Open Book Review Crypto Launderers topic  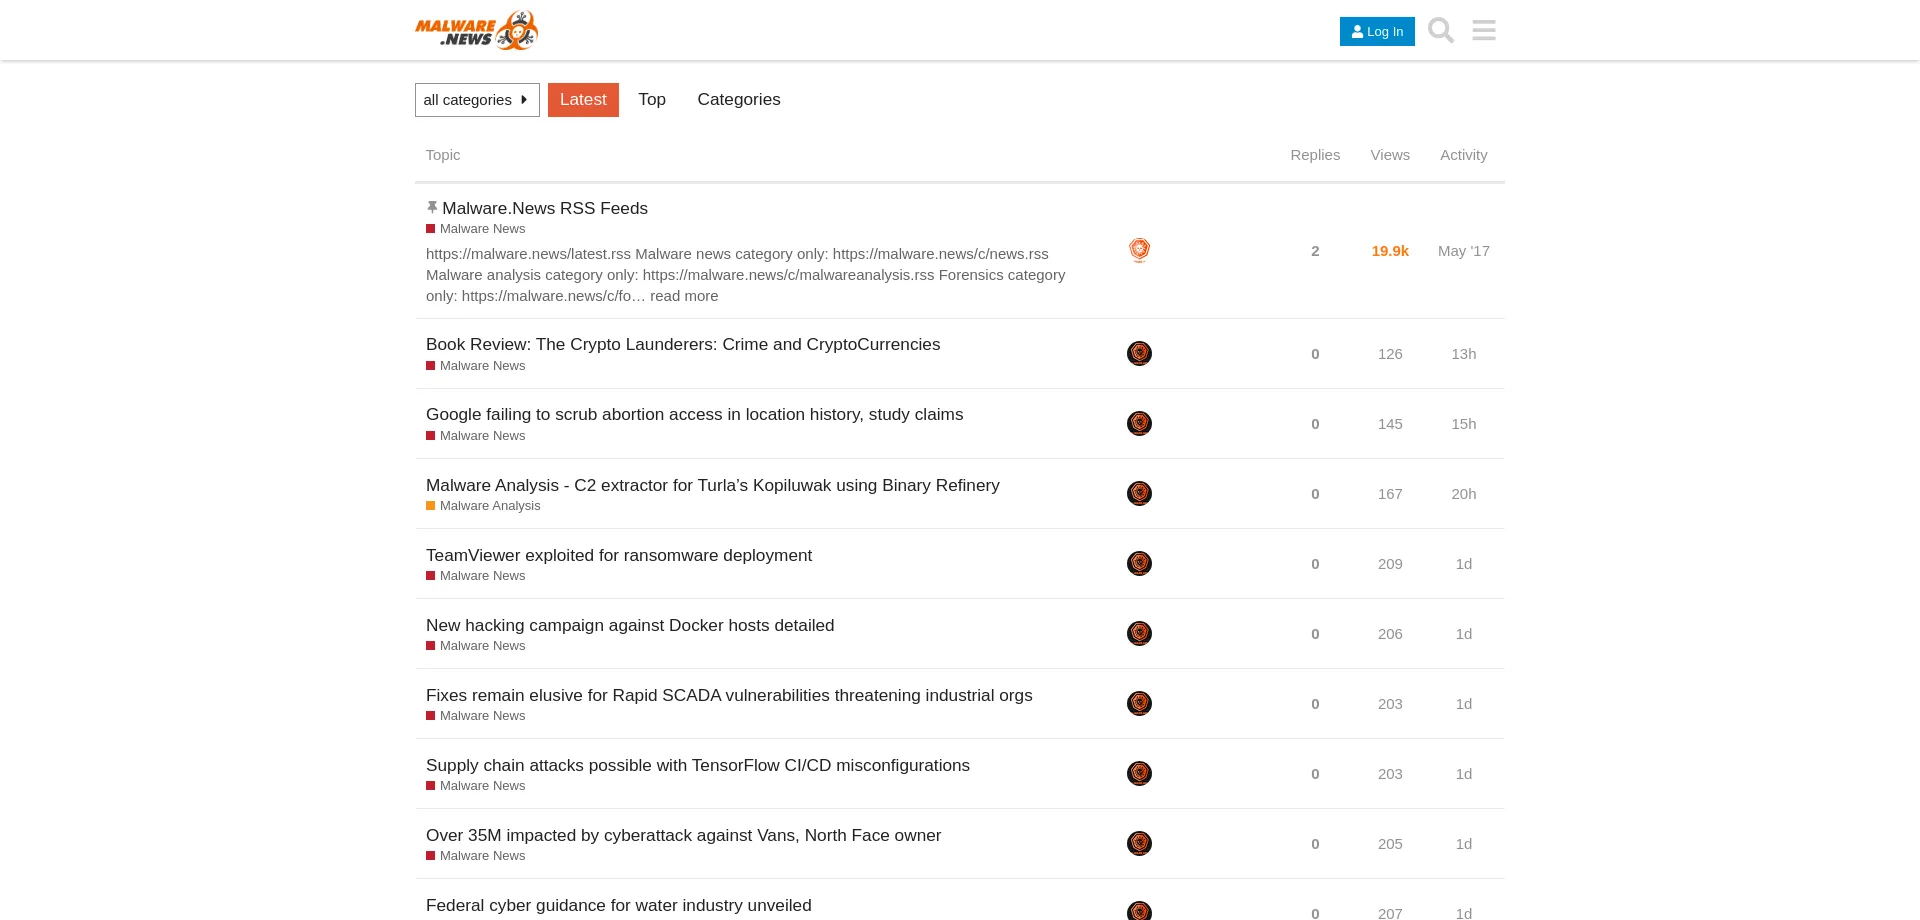pos(683,344)
